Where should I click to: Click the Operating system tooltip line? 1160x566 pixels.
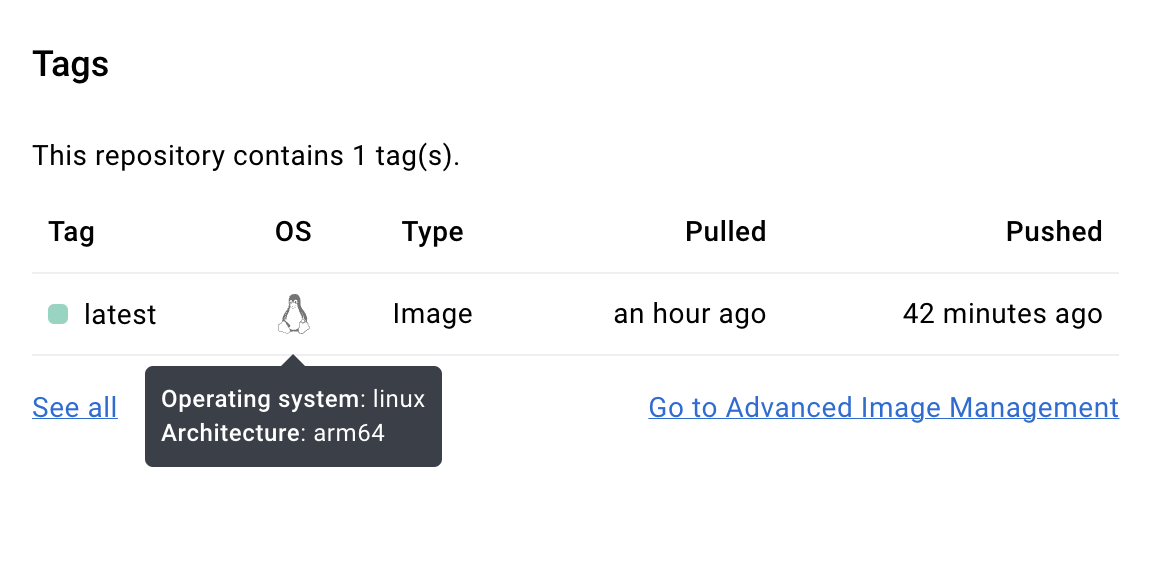[x=293, y=399]
